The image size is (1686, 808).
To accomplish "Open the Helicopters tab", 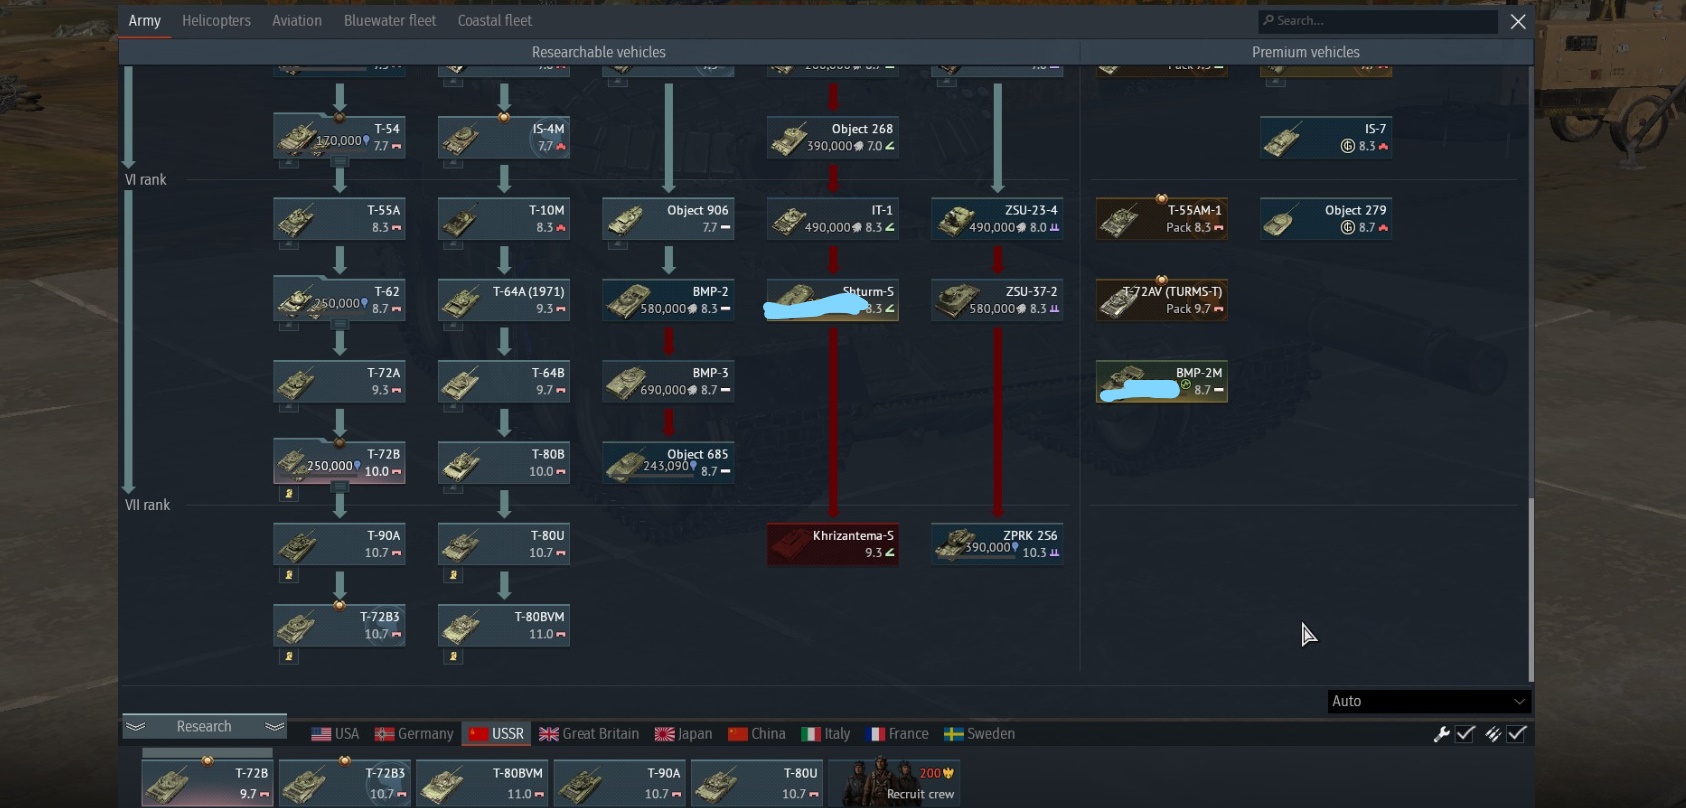I will 216,21.
